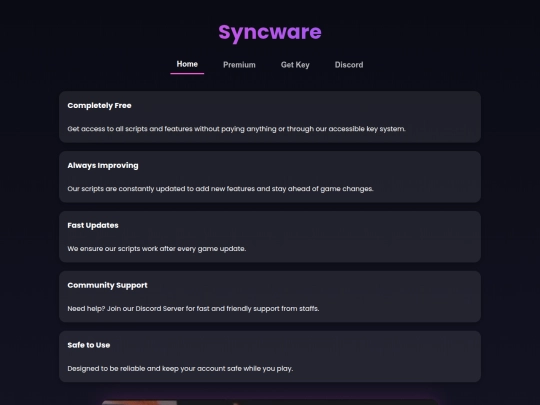Switch to the Premium tab
The image size is (540, 405).
point(239,65)
